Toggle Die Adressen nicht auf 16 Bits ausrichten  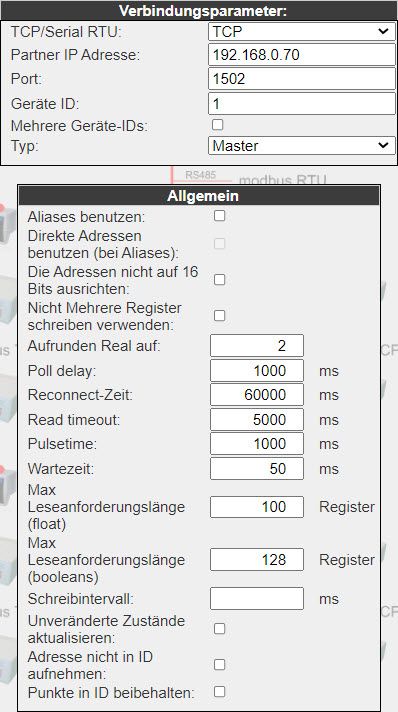click(219, 280)
